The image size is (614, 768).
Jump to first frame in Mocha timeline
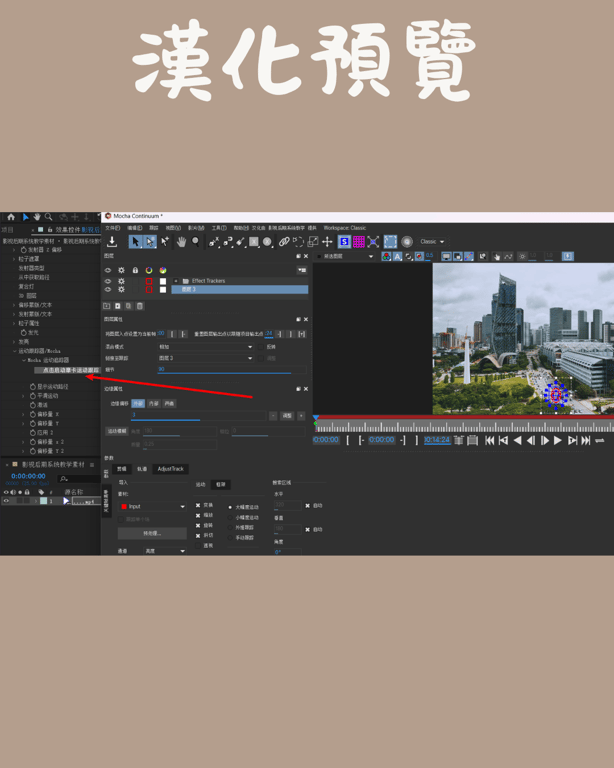[x=489, y=440]
